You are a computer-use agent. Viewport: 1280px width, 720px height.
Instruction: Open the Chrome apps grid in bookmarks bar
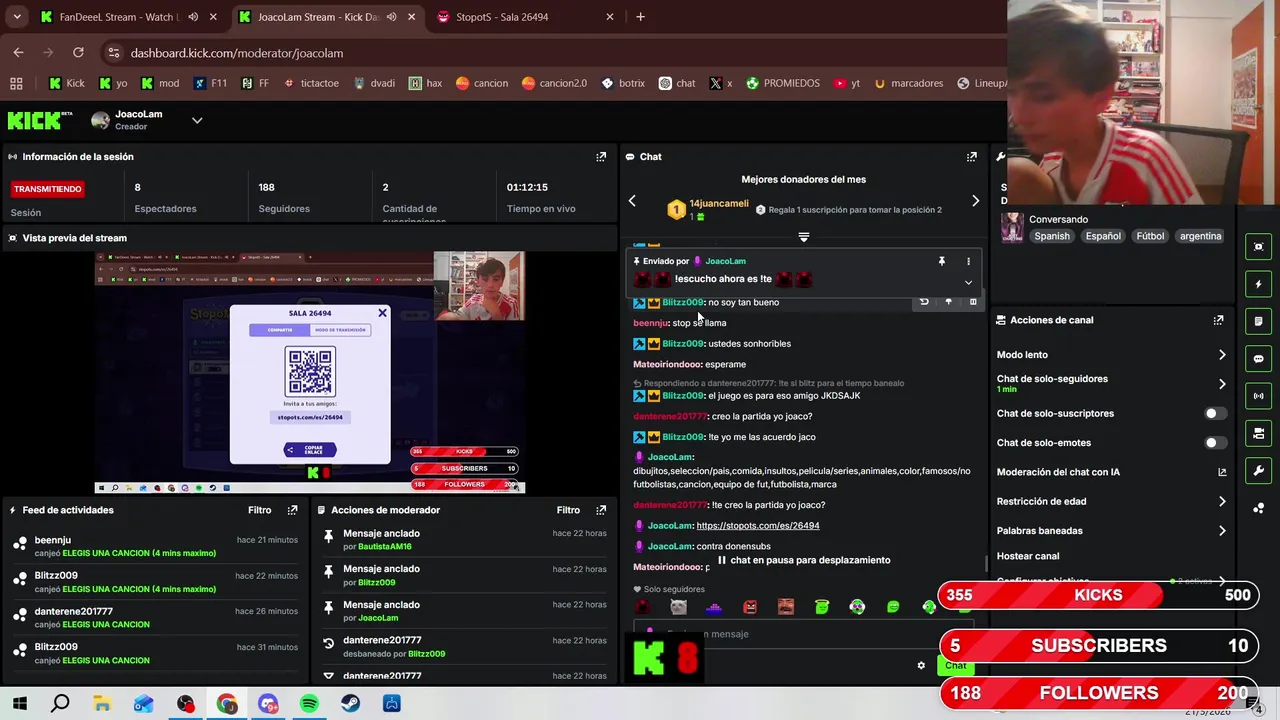point(16,84)
